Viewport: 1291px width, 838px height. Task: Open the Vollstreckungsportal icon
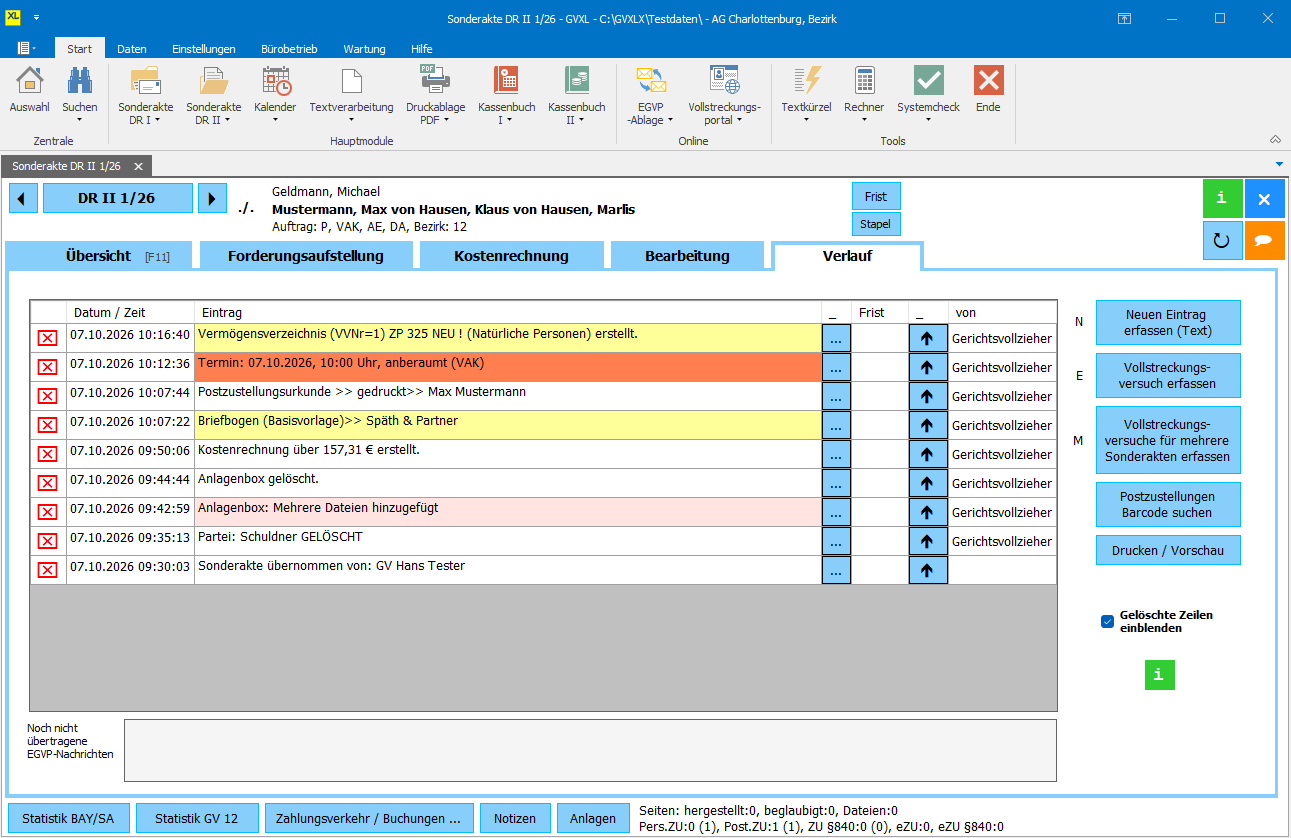[x=725, y=80]
